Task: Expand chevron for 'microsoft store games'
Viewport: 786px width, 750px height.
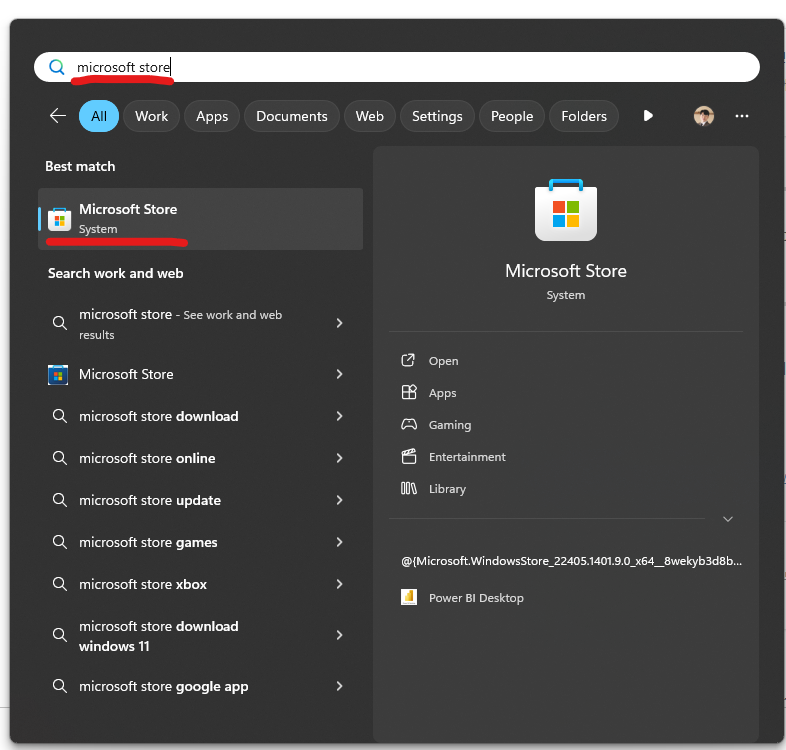Action: click(x=339, y=542)
